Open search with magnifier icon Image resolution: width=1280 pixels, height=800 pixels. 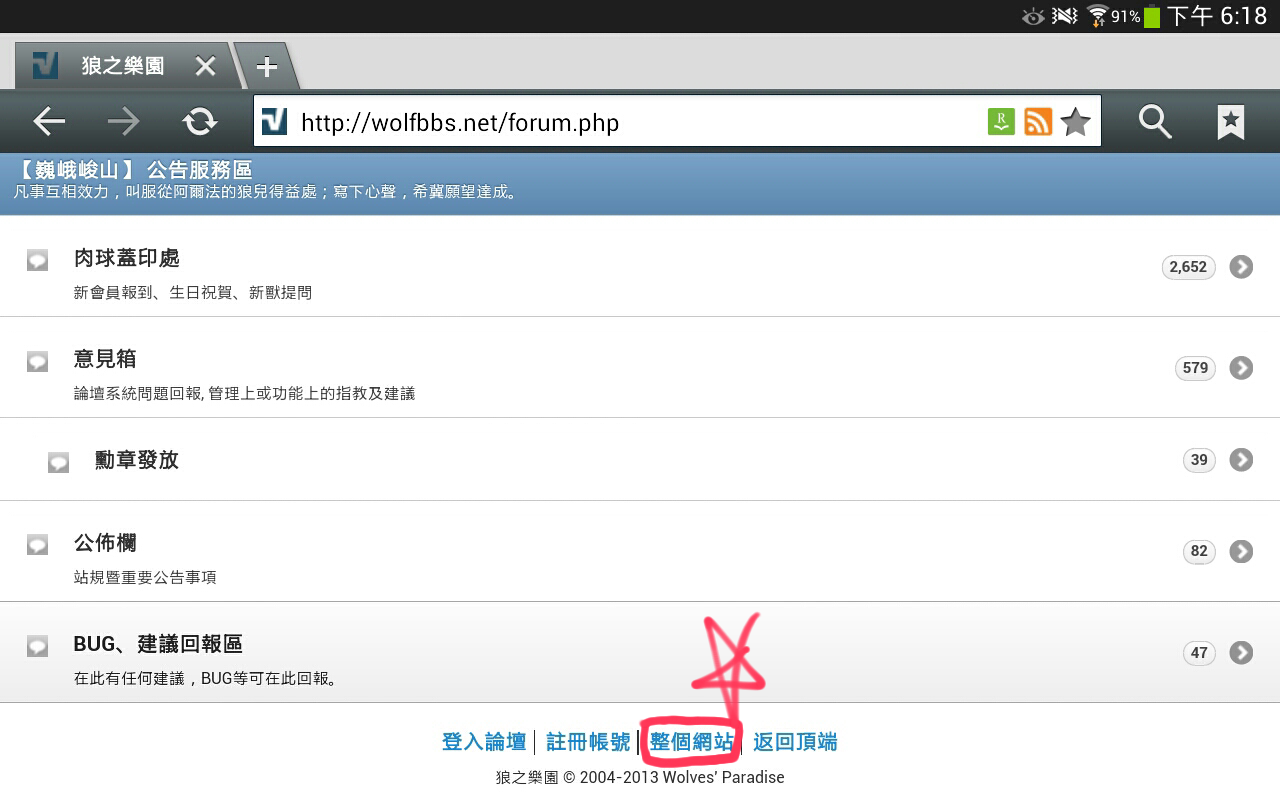(x=1155, y=122)
